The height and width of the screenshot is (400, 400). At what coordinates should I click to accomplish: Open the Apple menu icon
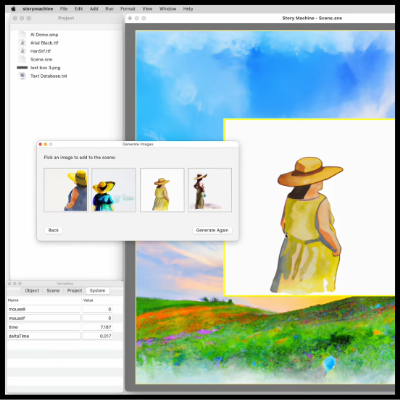tap(13, 9)
